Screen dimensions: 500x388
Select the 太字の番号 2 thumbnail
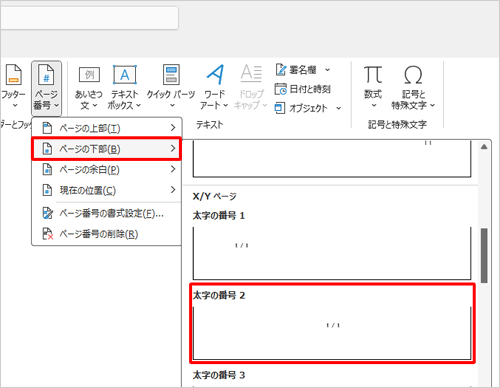tap(332, 333)
